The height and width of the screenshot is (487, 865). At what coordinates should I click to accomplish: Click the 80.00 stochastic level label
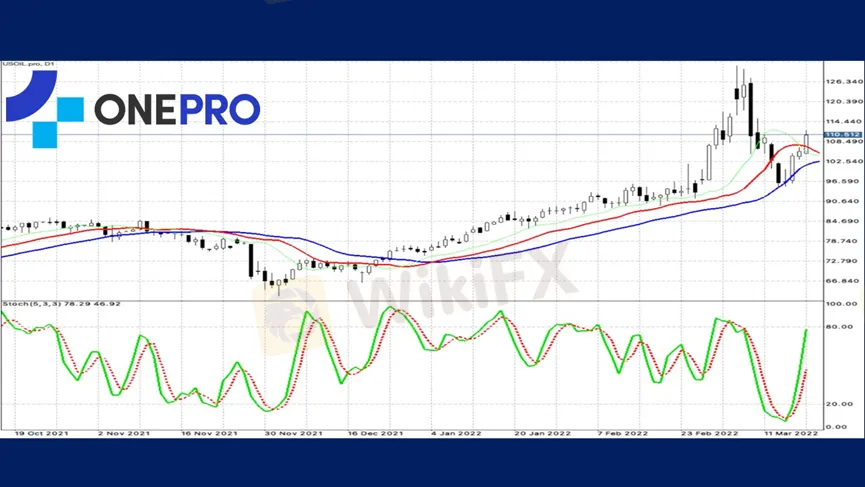tap(841, 327)
